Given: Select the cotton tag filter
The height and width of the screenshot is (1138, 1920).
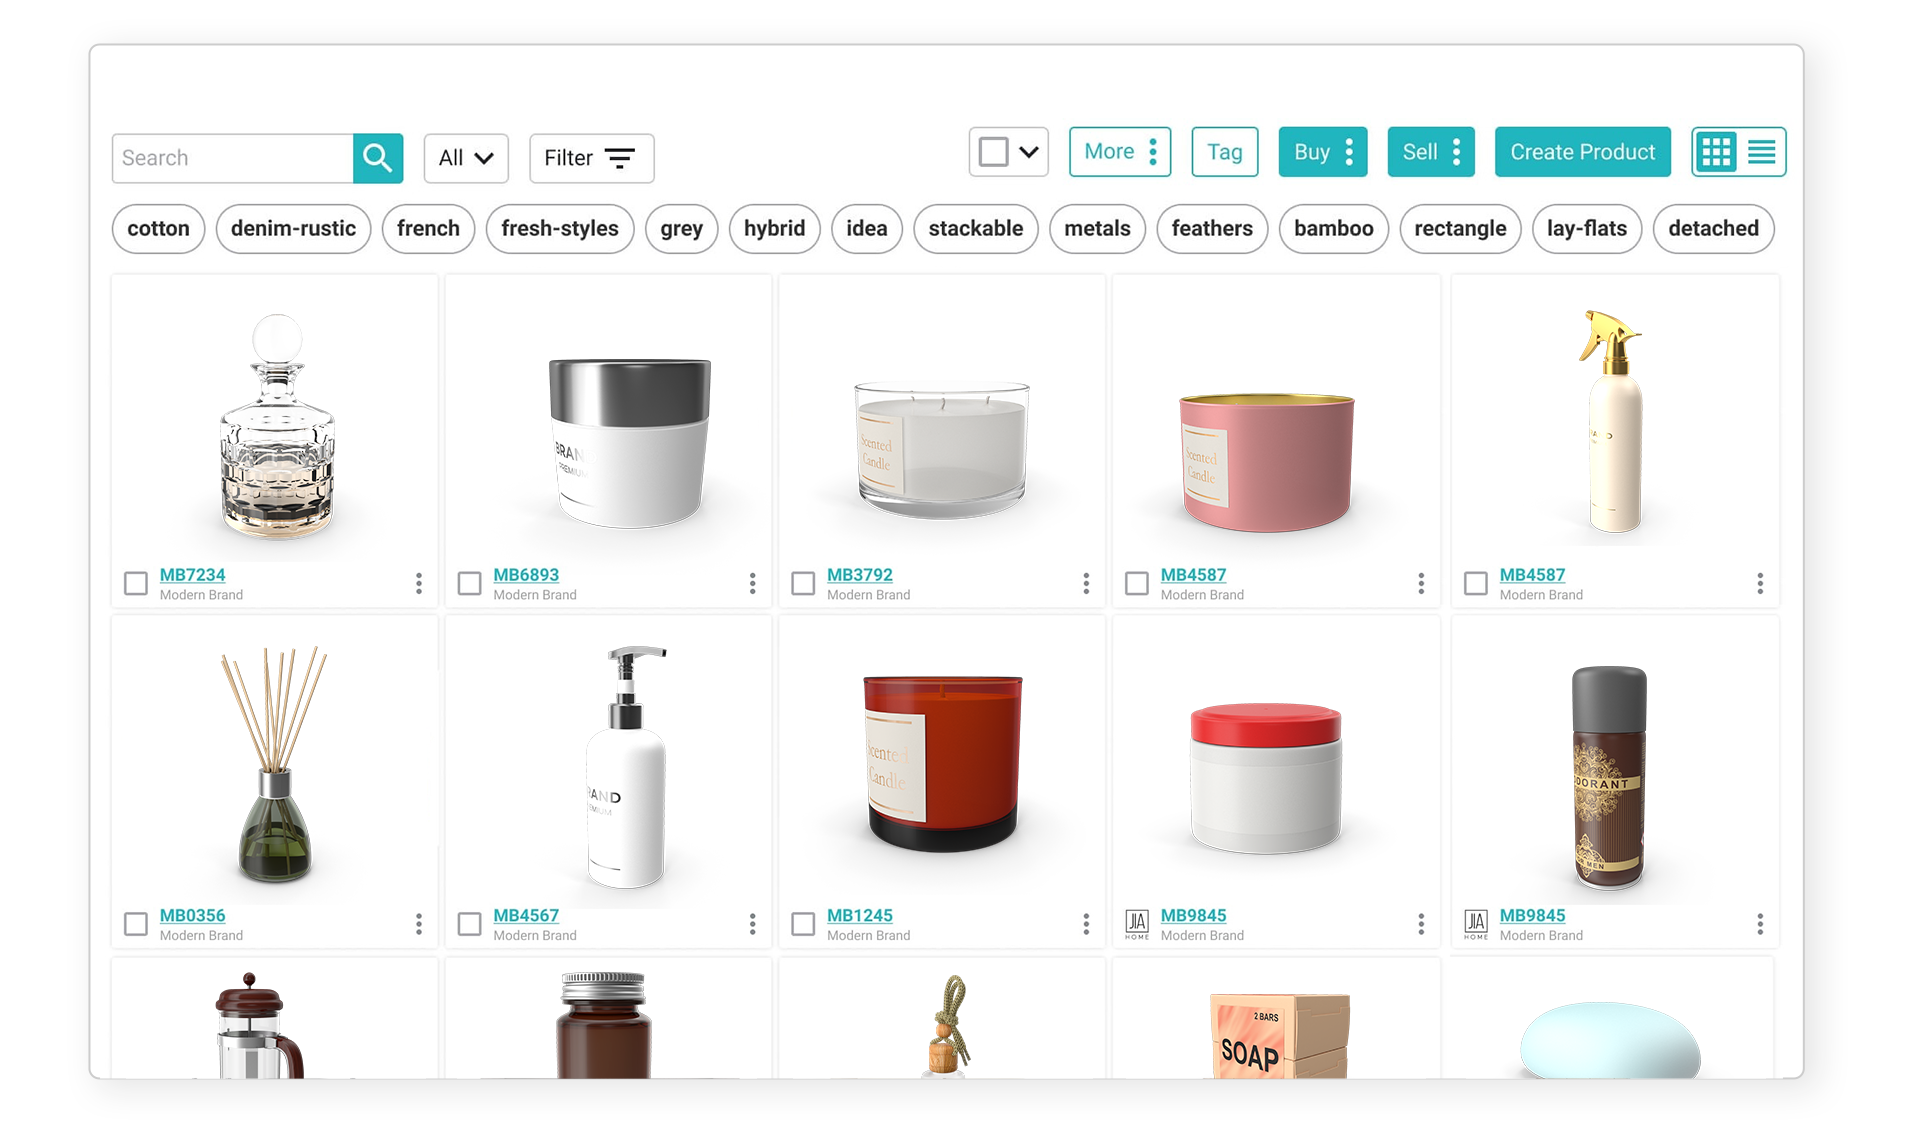Looking at the screenshot, I should 157,228.
